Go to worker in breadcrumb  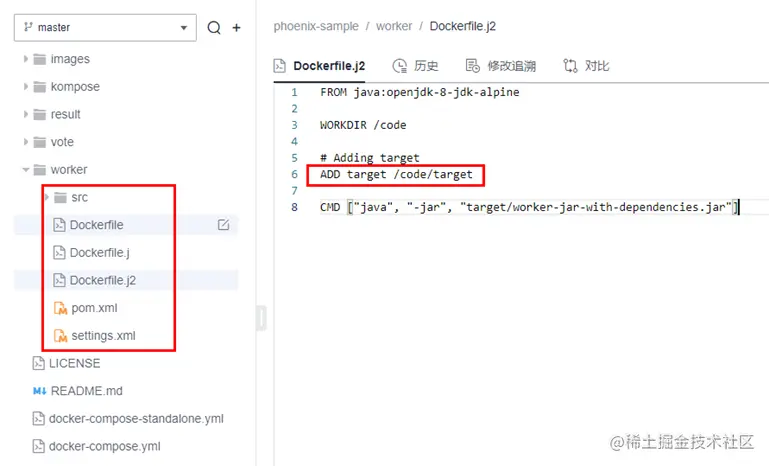(x=394, y=26)
